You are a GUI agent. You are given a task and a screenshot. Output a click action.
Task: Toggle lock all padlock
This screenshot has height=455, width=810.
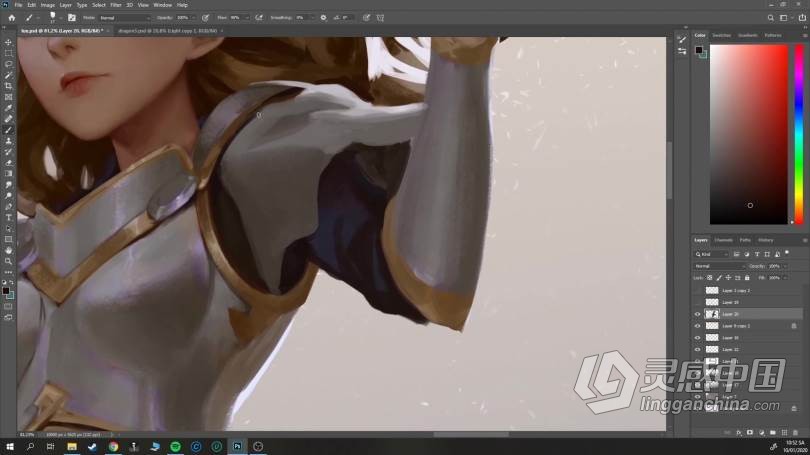pos(747,278)
